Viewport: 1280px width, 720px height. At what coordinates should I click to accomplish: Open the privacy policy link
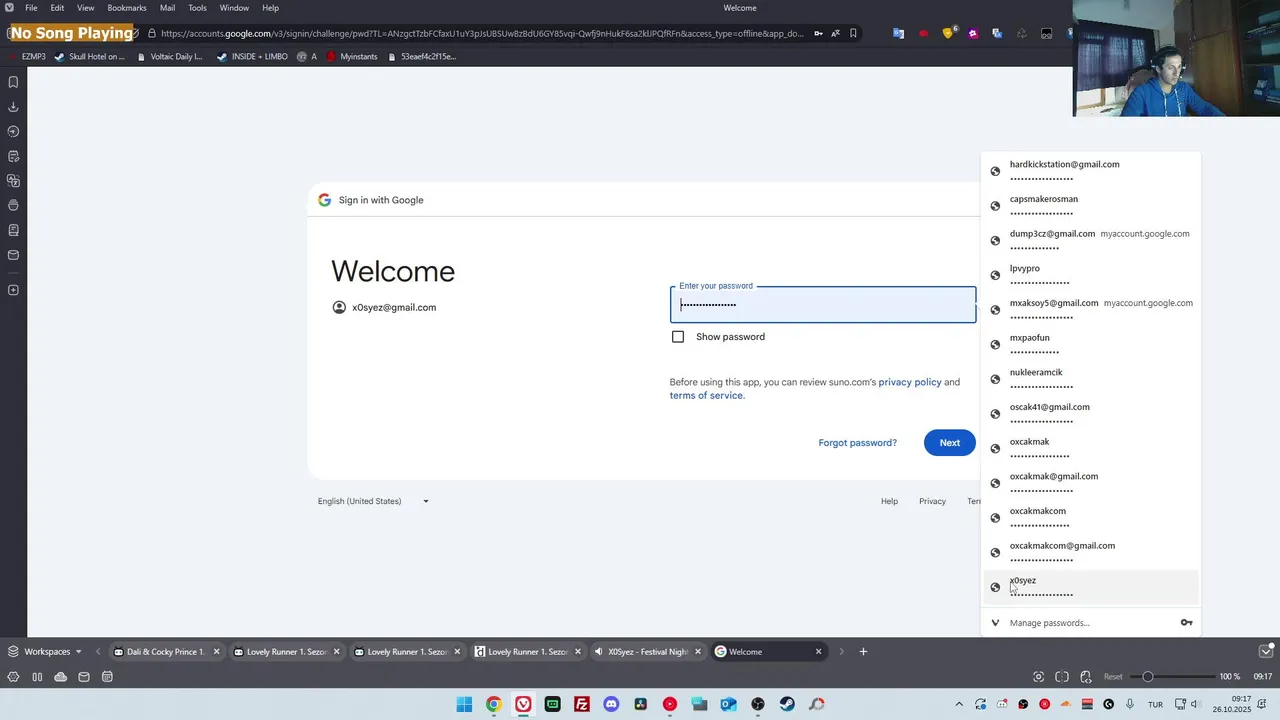[910, 382]
